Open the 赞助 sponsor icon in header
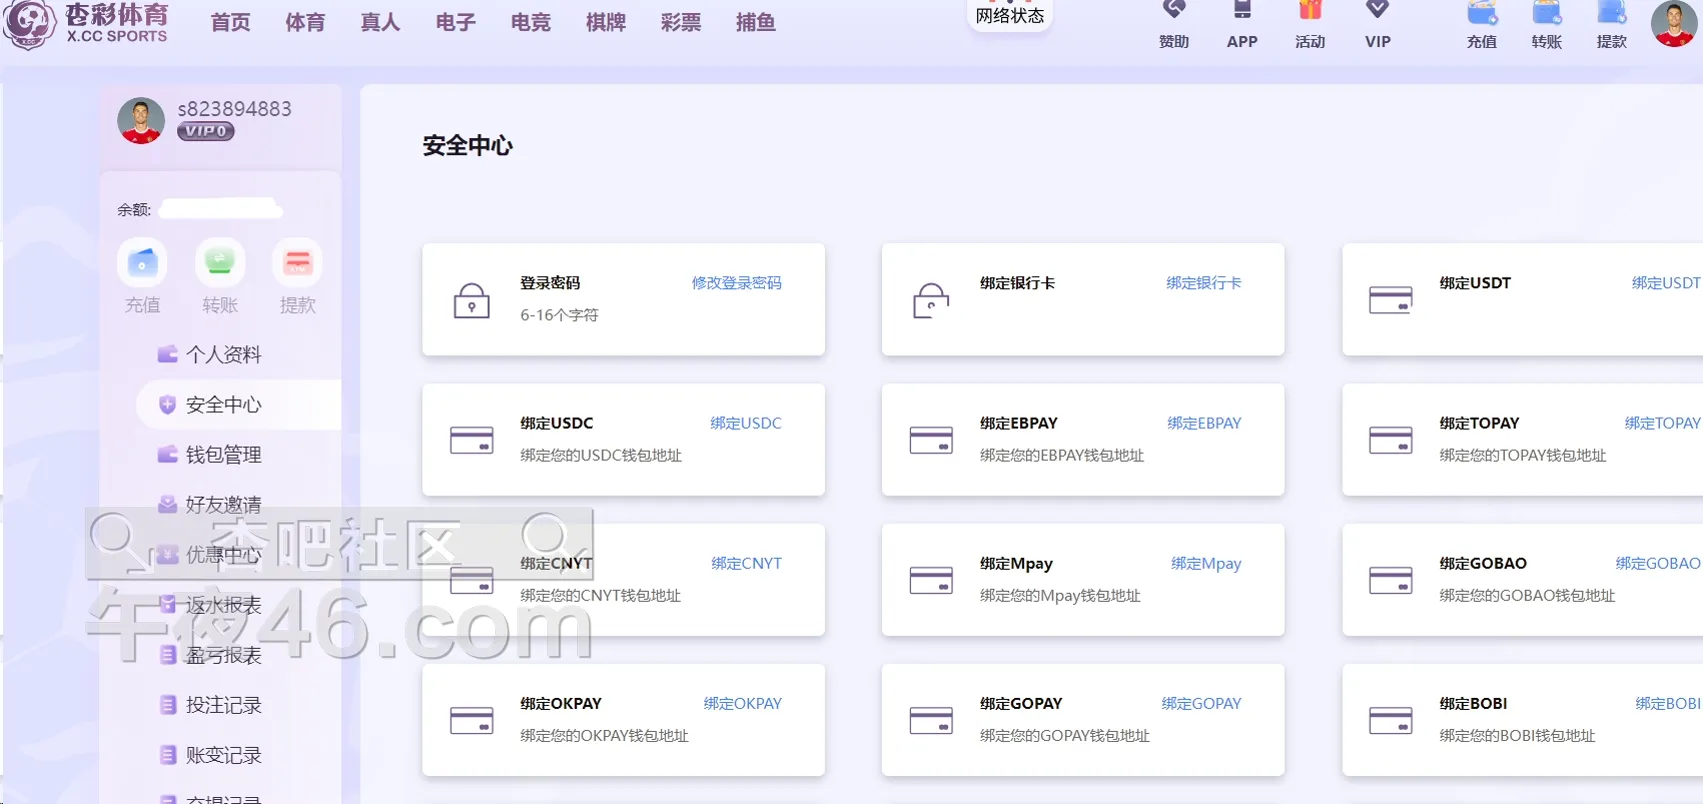This screenshot has height=804, width=1703. [1174, 12]
